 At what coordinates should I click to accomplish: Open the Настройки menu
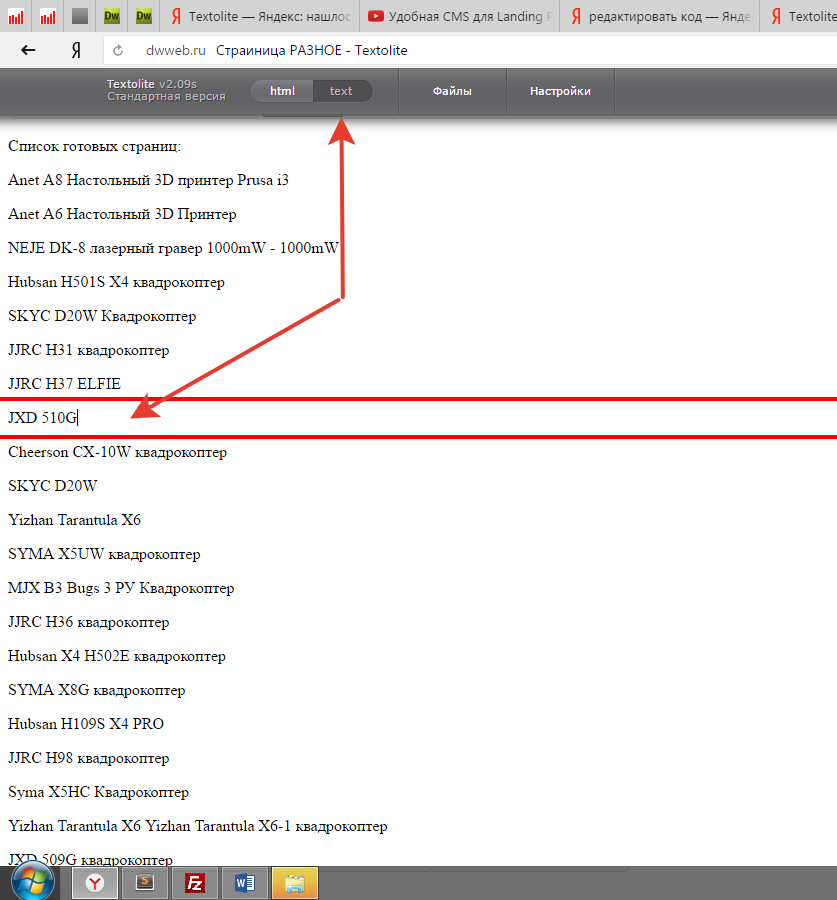click(560, 91)
